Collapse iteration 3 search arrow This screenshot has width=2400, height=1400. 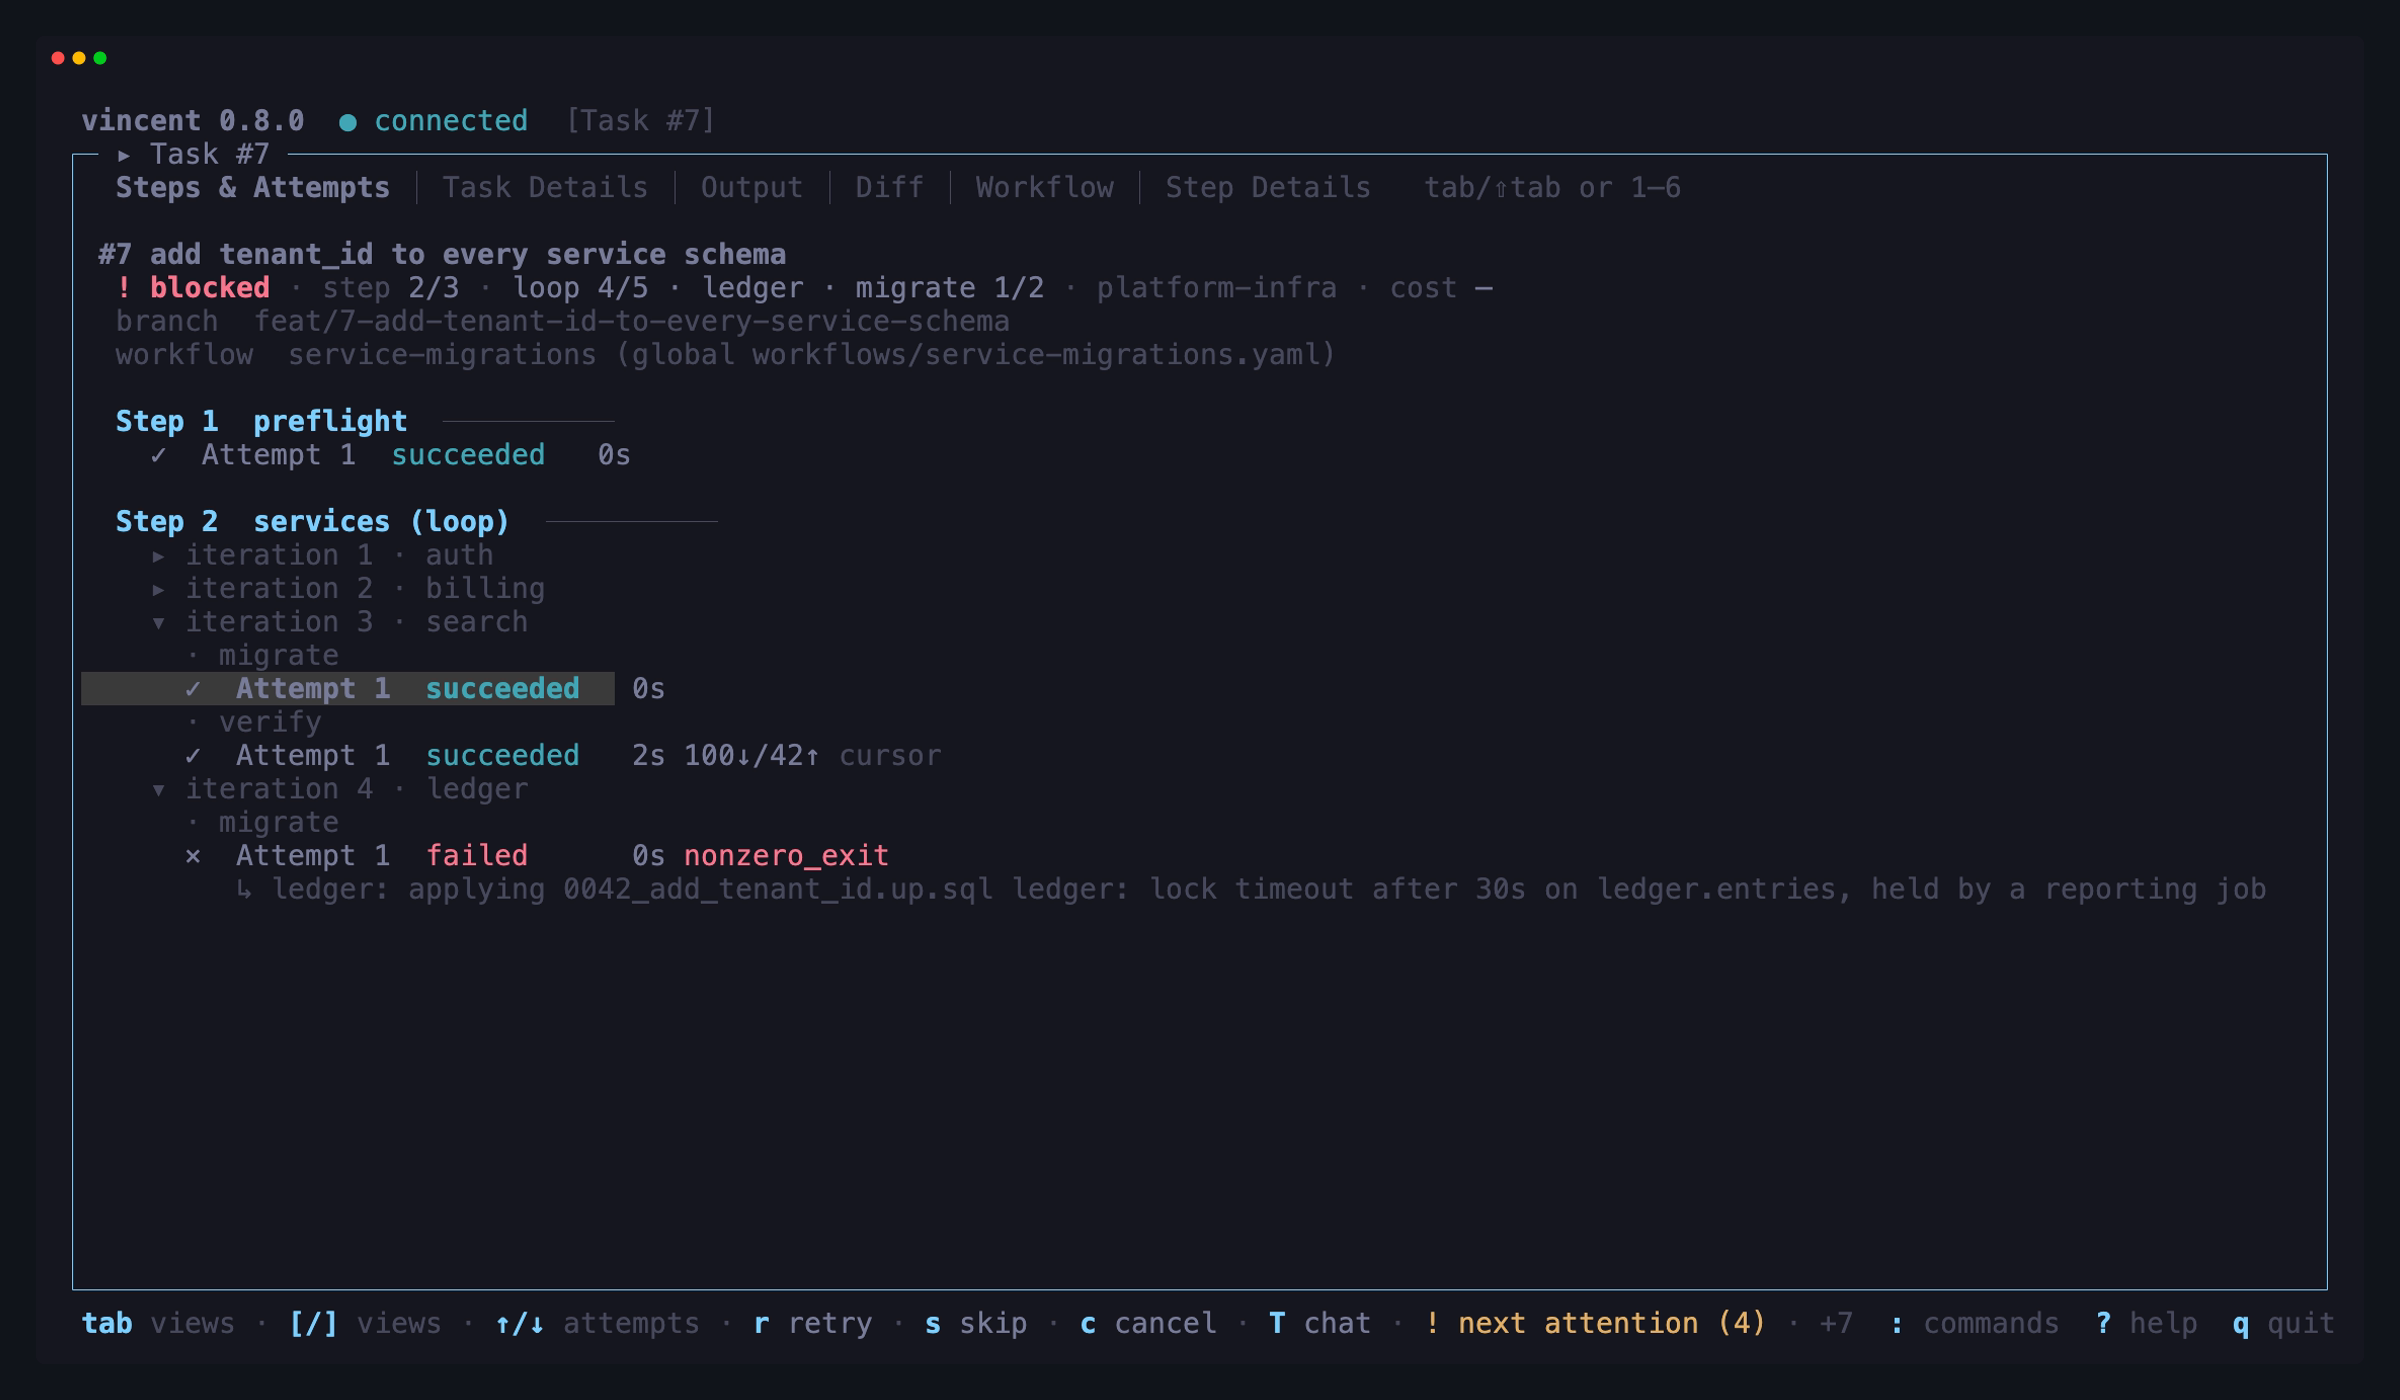click(x=158, y=622)
